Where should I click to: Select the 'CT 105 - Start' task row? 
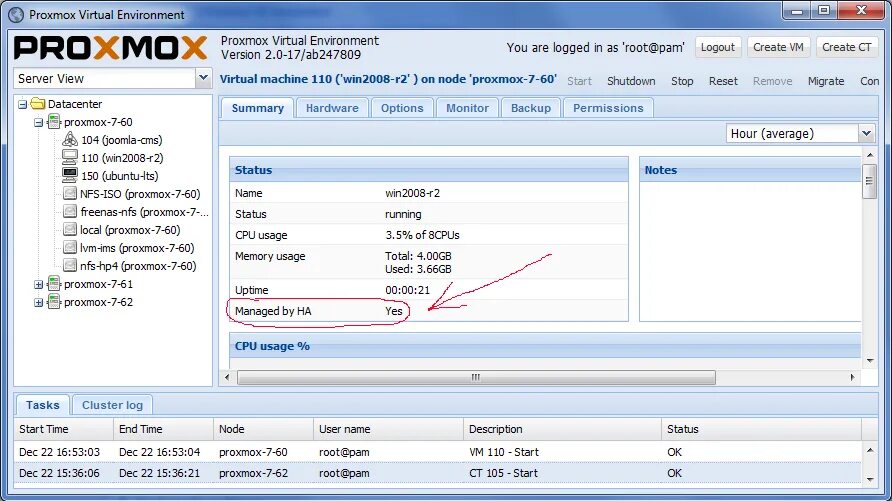click(x=438, y=473)
